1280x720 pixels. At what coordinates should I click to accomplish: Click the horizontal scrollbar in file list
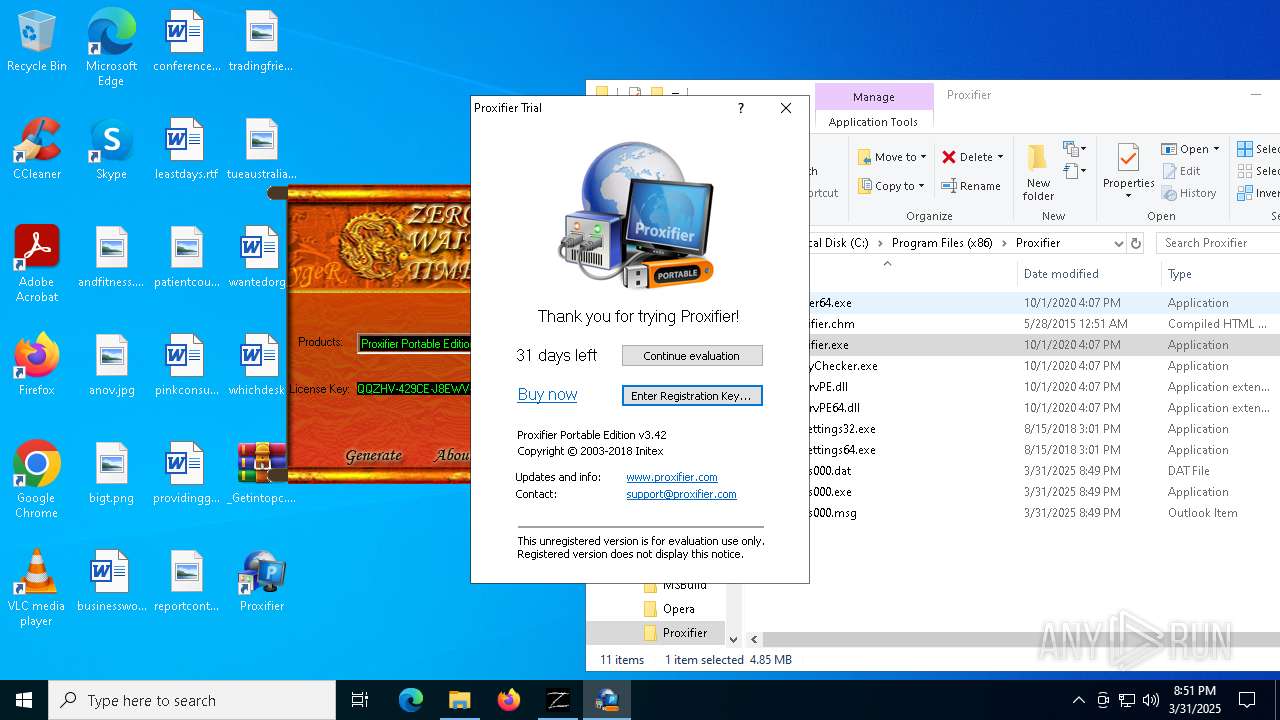1020,639
